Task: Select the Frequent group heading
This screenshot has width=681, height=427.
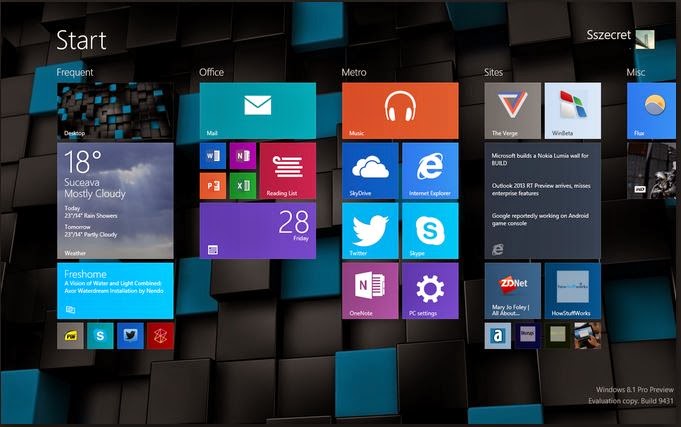Action: (75, 72)
